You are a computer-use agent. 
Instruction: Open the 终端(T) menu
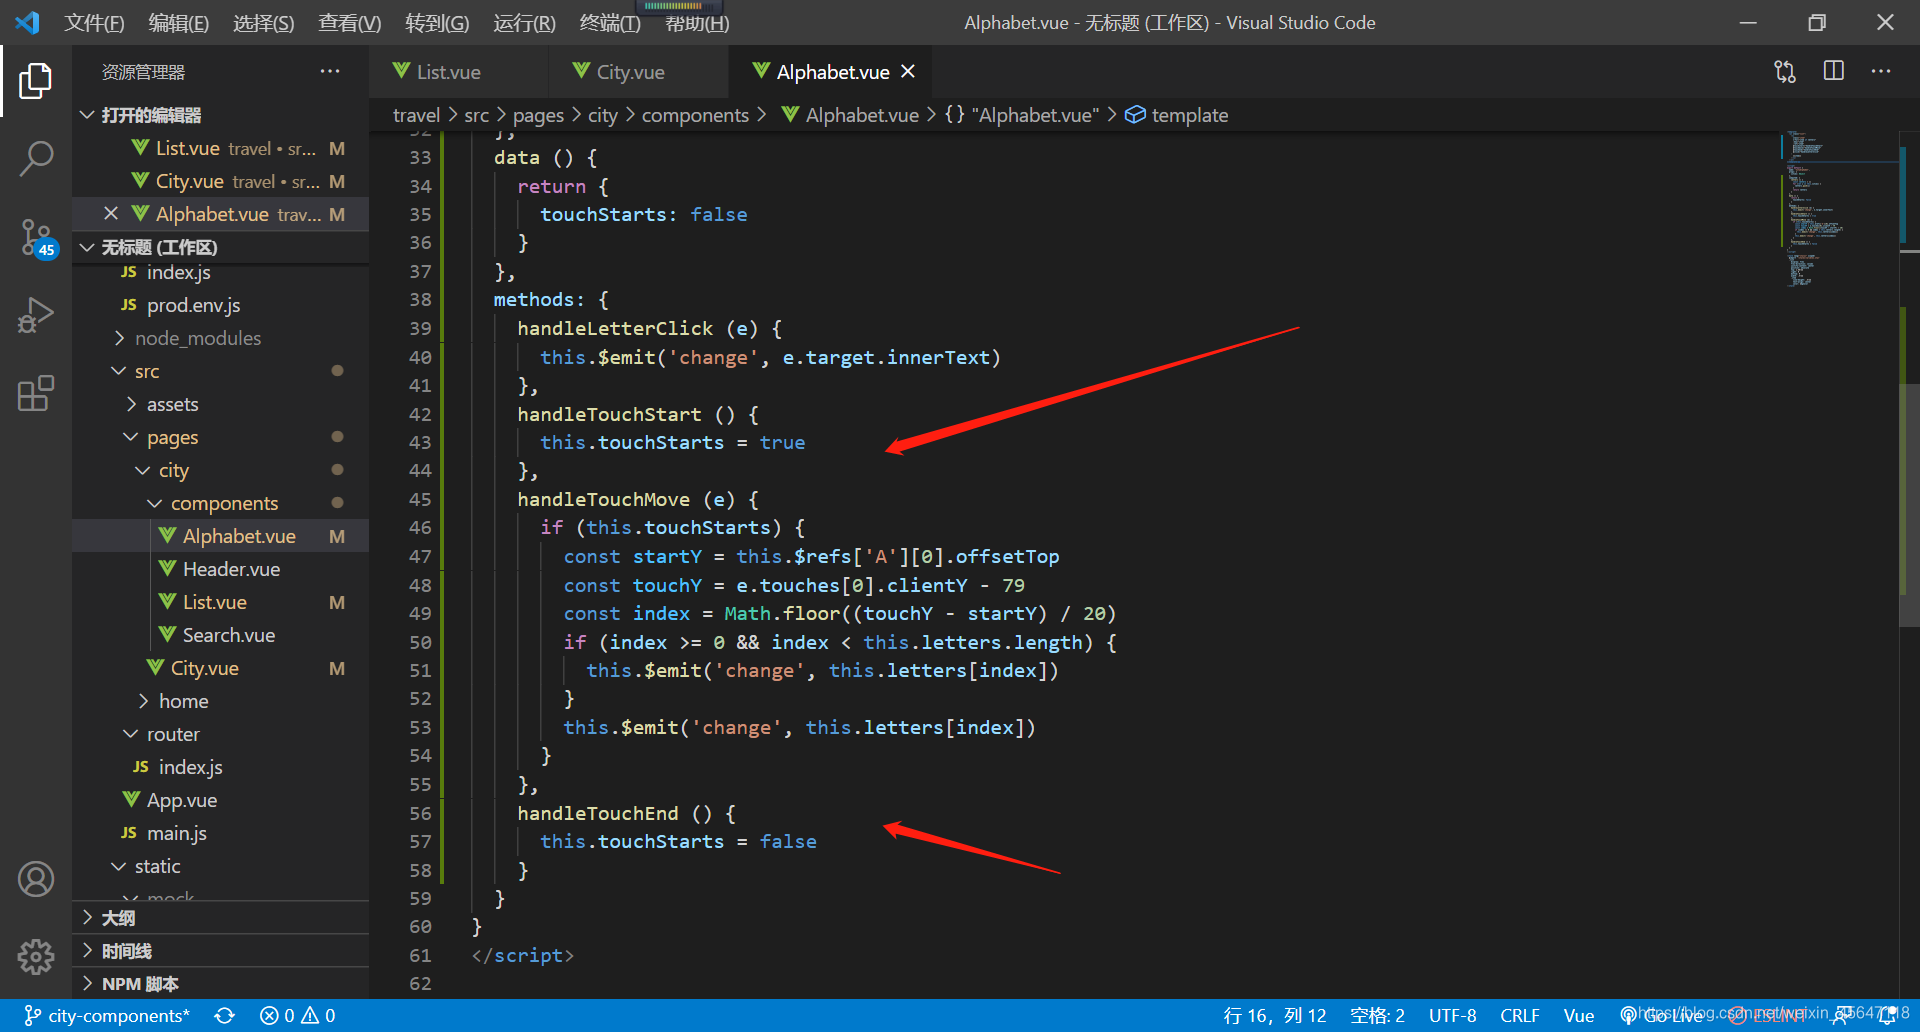(x=610, y=23)
